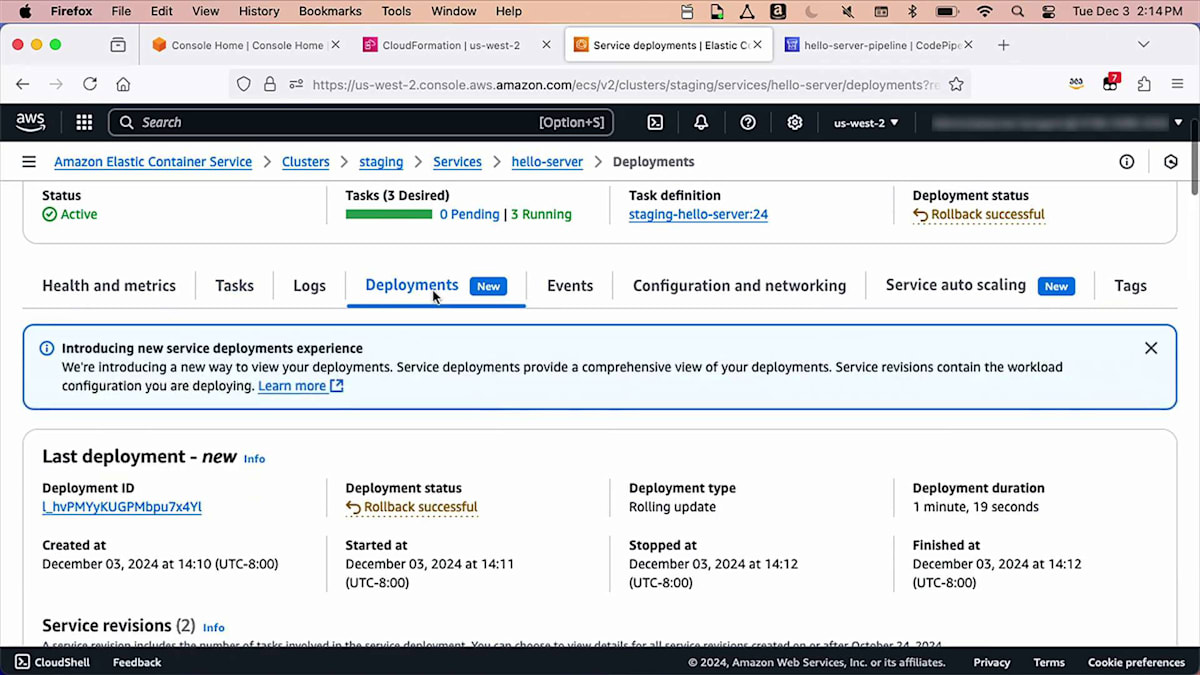Open the Tags tab
Image resolution: width=1200 pixels, height=675 pixels.
pos(1130,285)
